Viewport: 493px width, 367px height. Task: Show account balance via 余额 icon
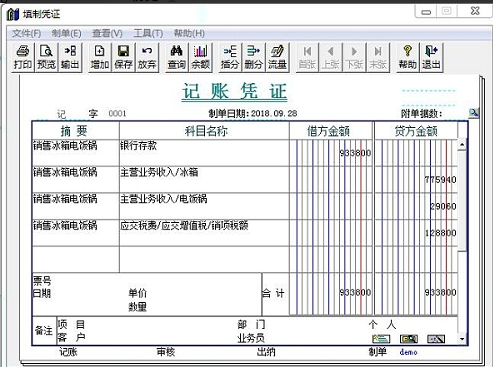200,57
